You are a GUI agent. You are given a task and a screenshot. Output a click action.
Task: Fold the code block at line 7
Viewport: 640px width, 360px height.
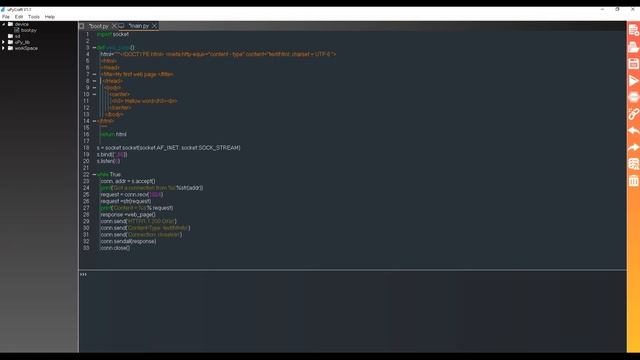[94, 74]
